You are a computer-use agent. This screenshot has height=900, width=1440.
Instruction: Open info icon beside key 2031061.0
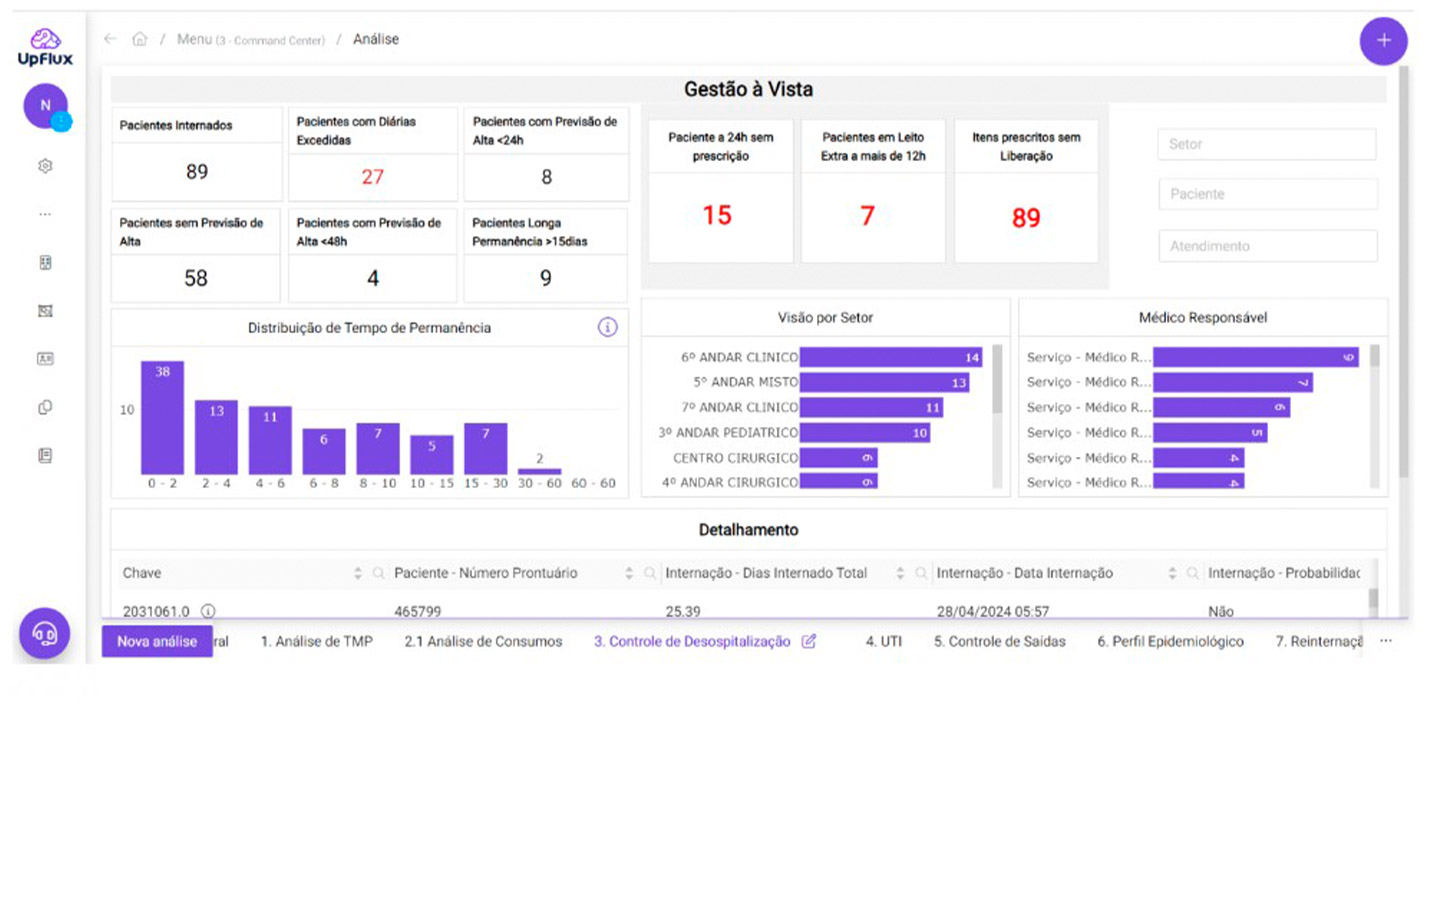click(208, 611)
